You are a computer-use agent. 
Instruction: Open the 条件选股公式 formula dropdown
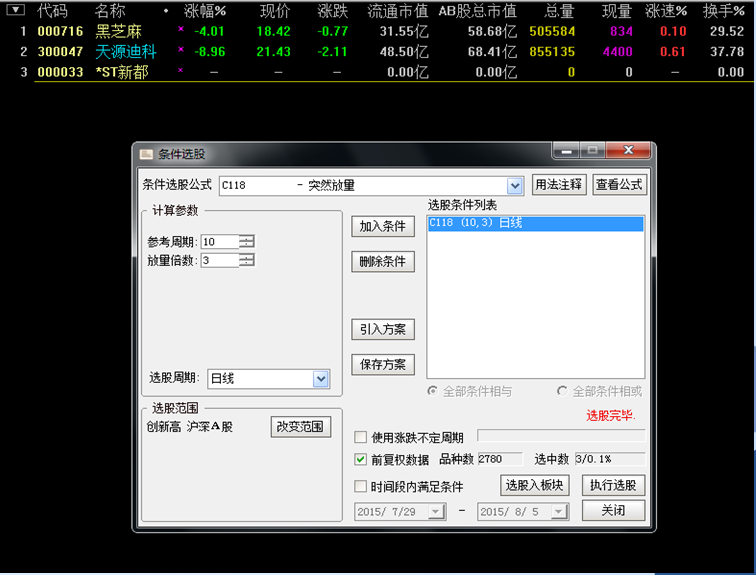pyautogui.click(x=515, y=186)
